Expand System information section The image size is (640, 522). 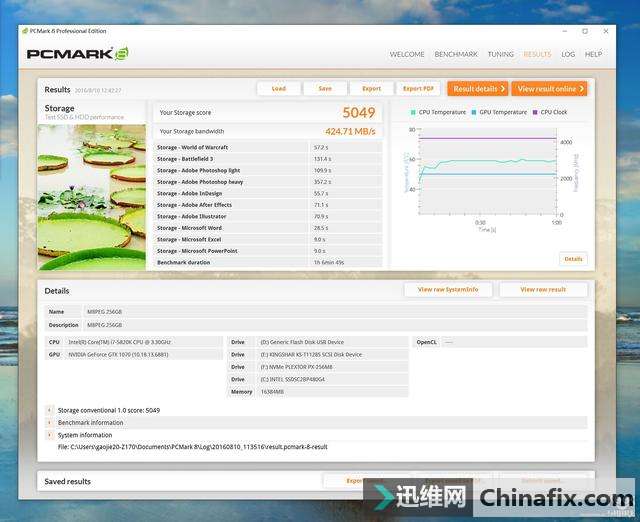click(x=50, y=435)
